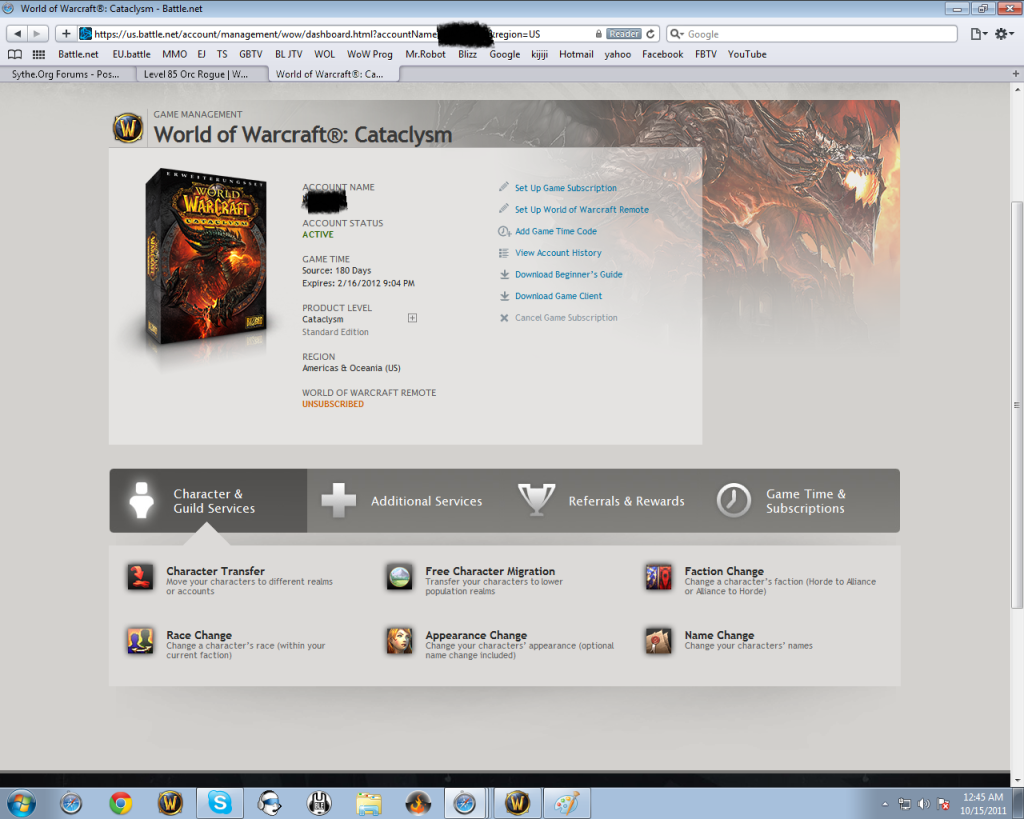Viewport: 1024px width, 819px height.
Task: Click the clock icon beside Add Game Time Code
Action: click(x=504, y=231)
